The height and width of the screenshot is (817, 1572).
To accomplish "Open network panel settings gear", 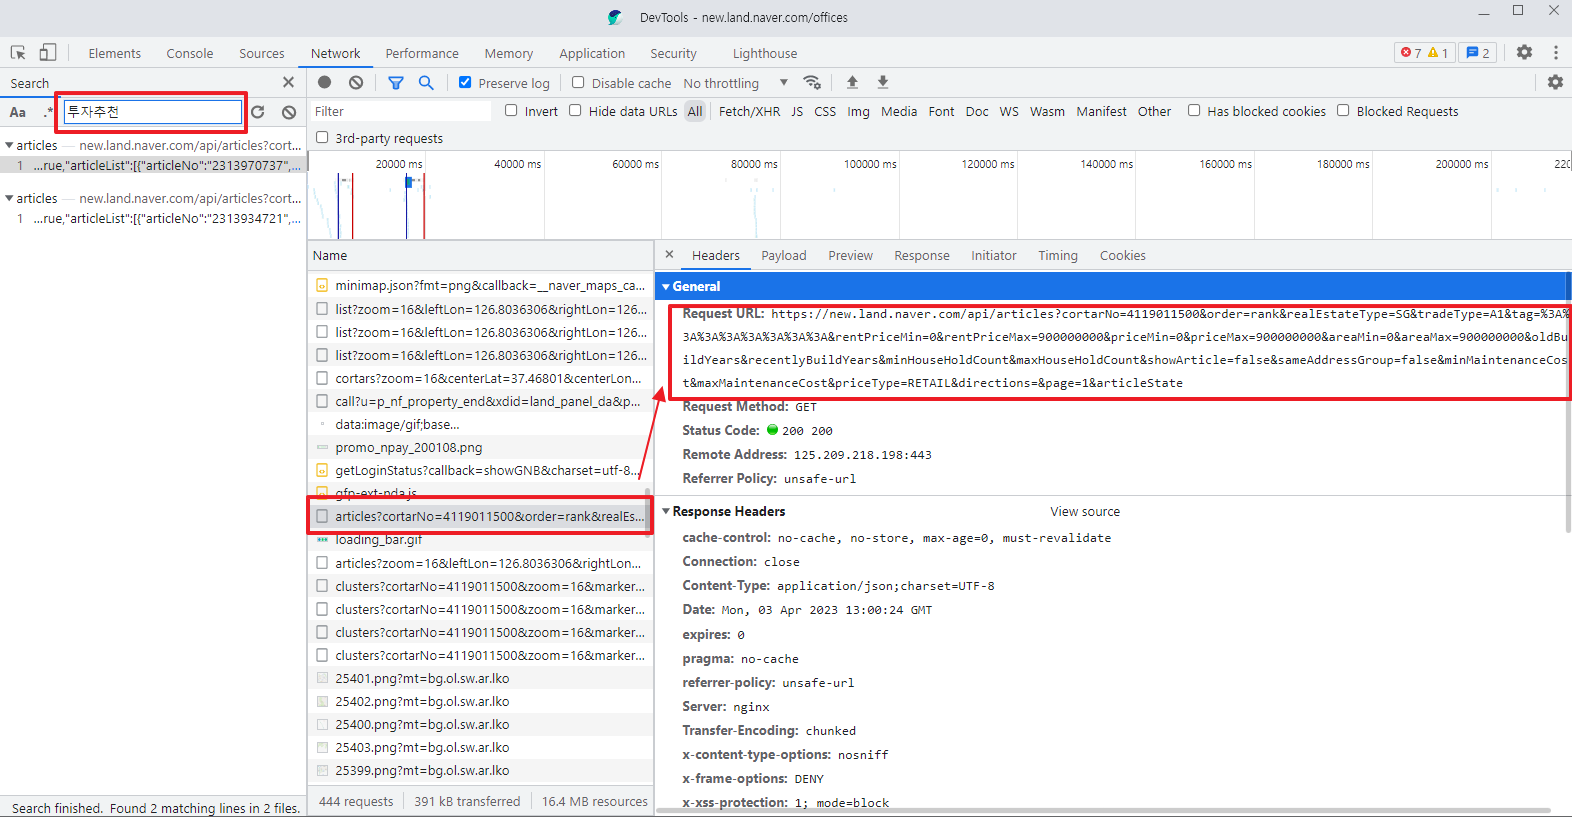I will (1555, 83).
